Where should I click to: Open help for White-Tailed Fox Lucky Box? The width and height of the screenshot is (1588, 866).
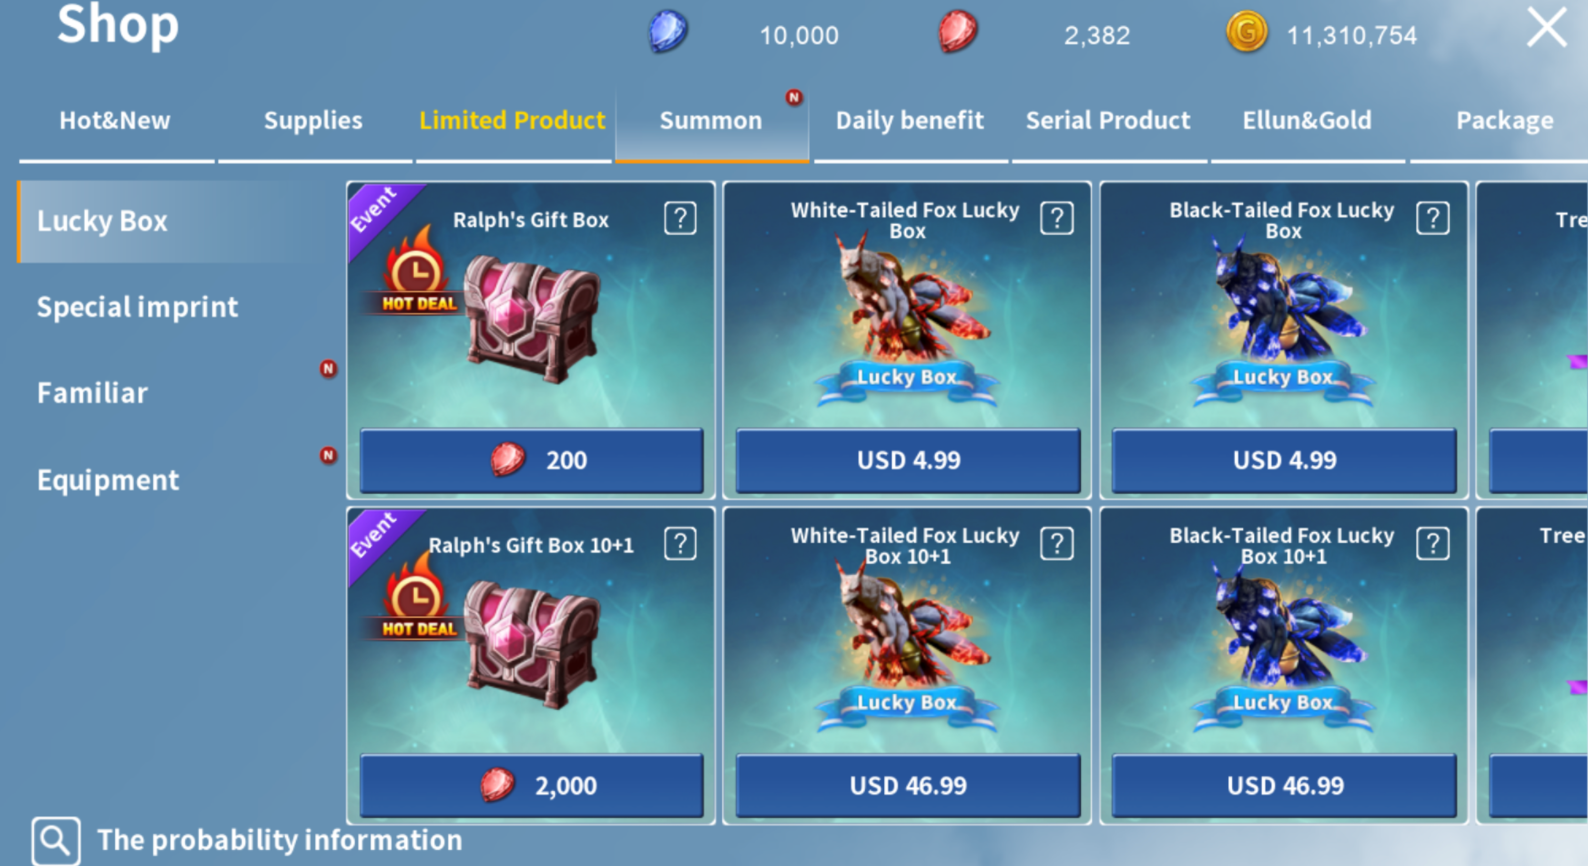click(x=1056, y=218)
